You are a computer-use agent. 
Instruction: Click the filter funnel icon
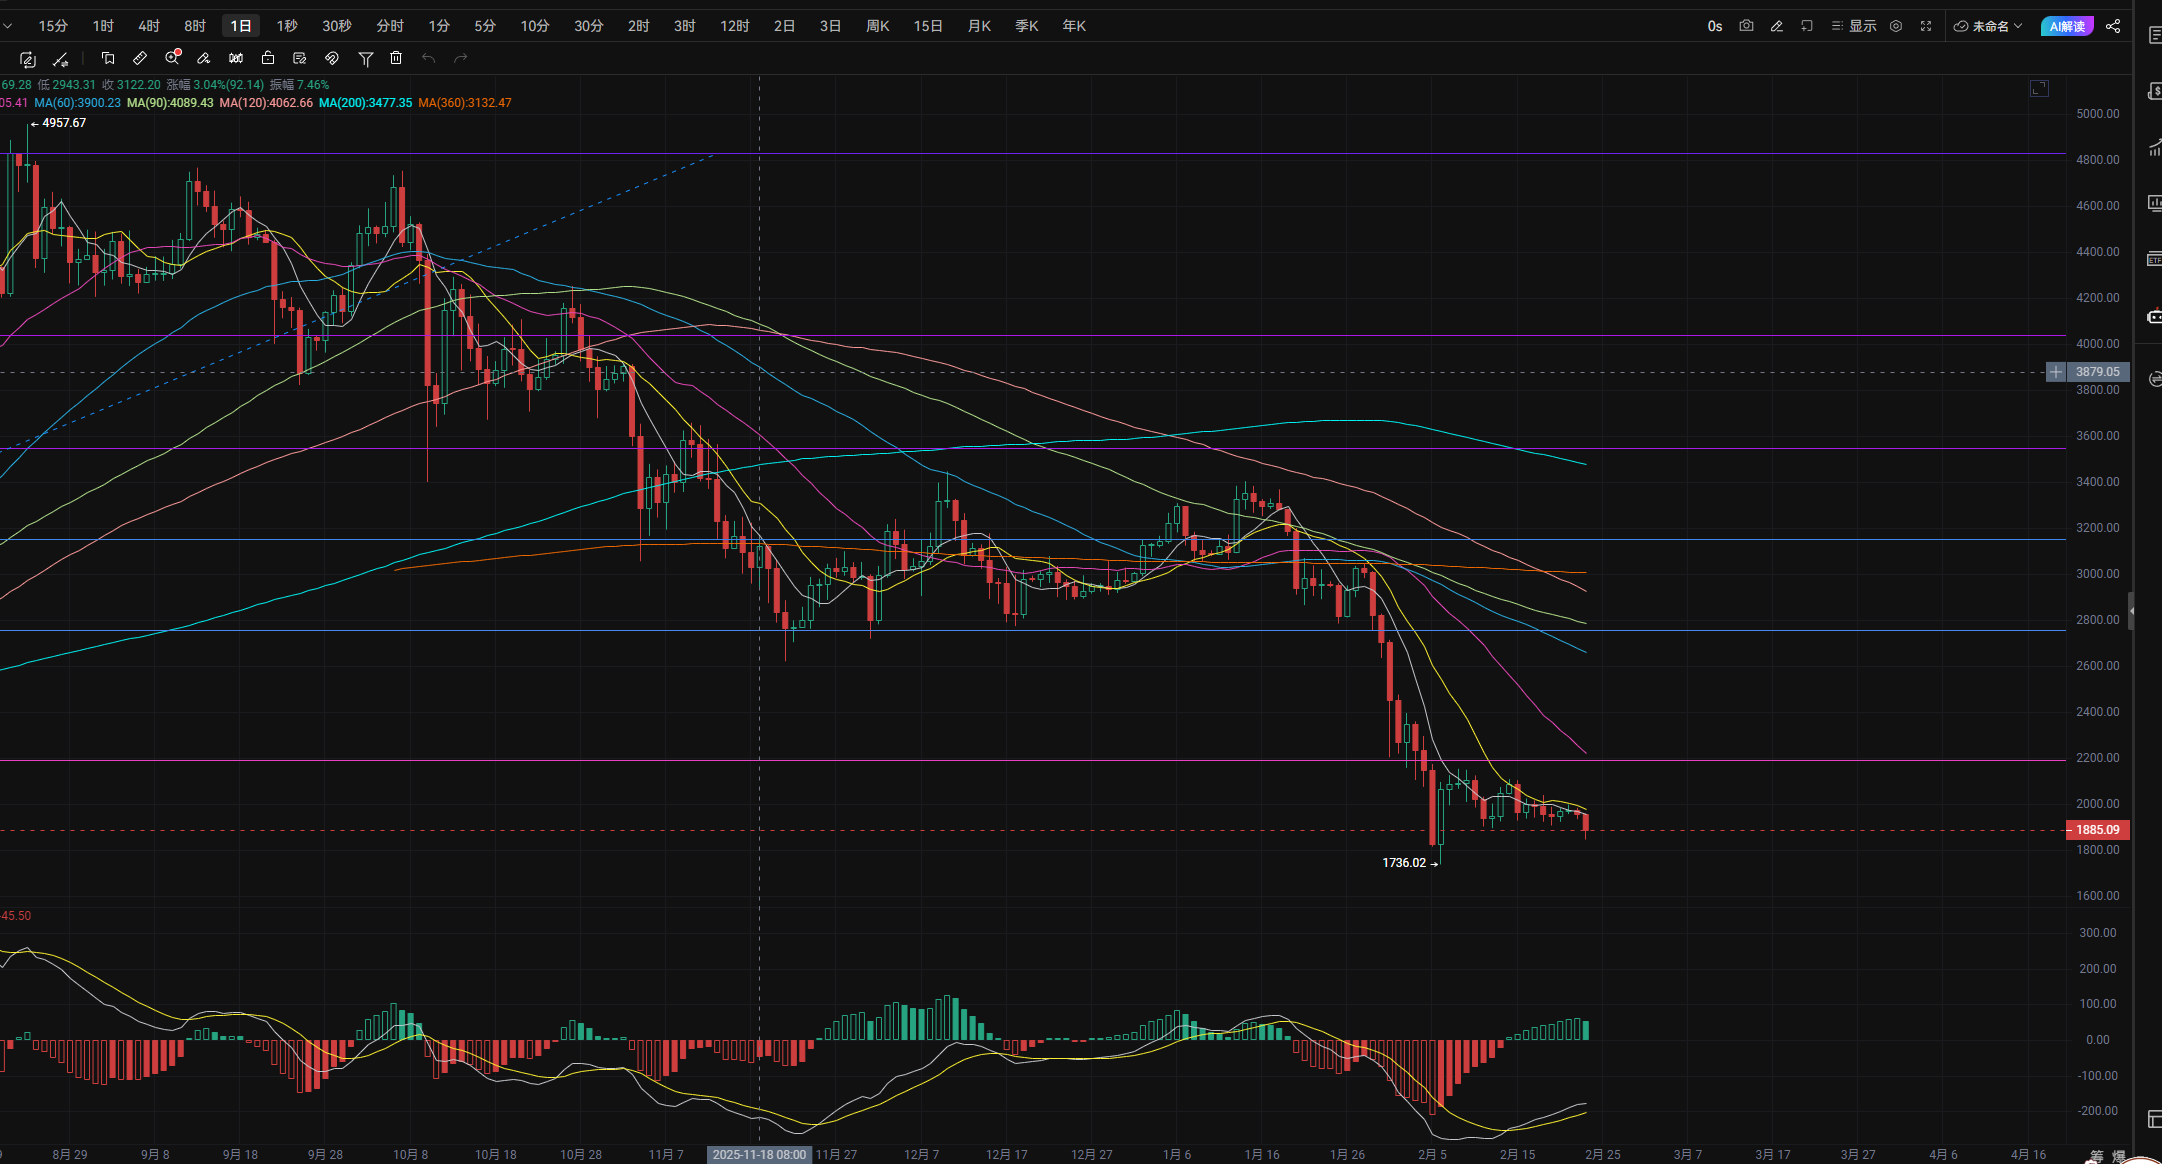coord(366,59)
